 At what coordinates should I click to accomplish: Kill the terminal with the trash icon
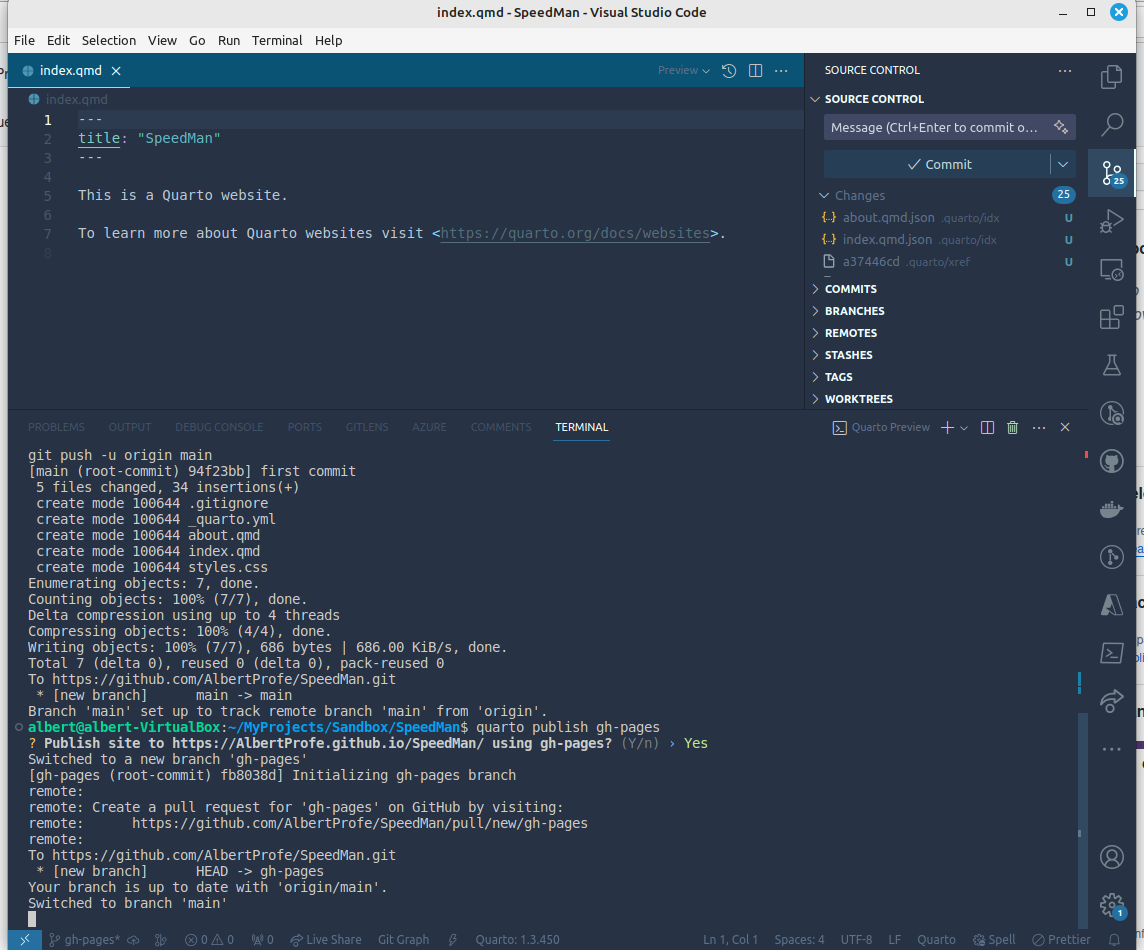point(1012,428)
